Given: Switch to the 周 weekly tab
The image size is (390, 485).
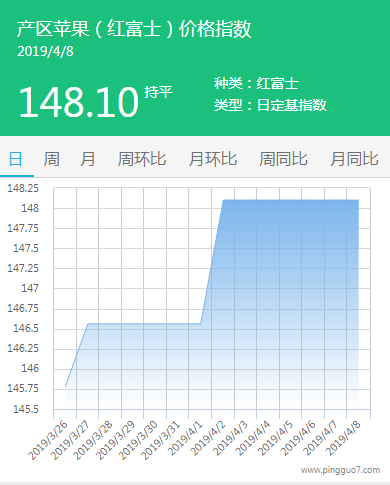Looking at the screenshot, I should click(x=52, y=159).
